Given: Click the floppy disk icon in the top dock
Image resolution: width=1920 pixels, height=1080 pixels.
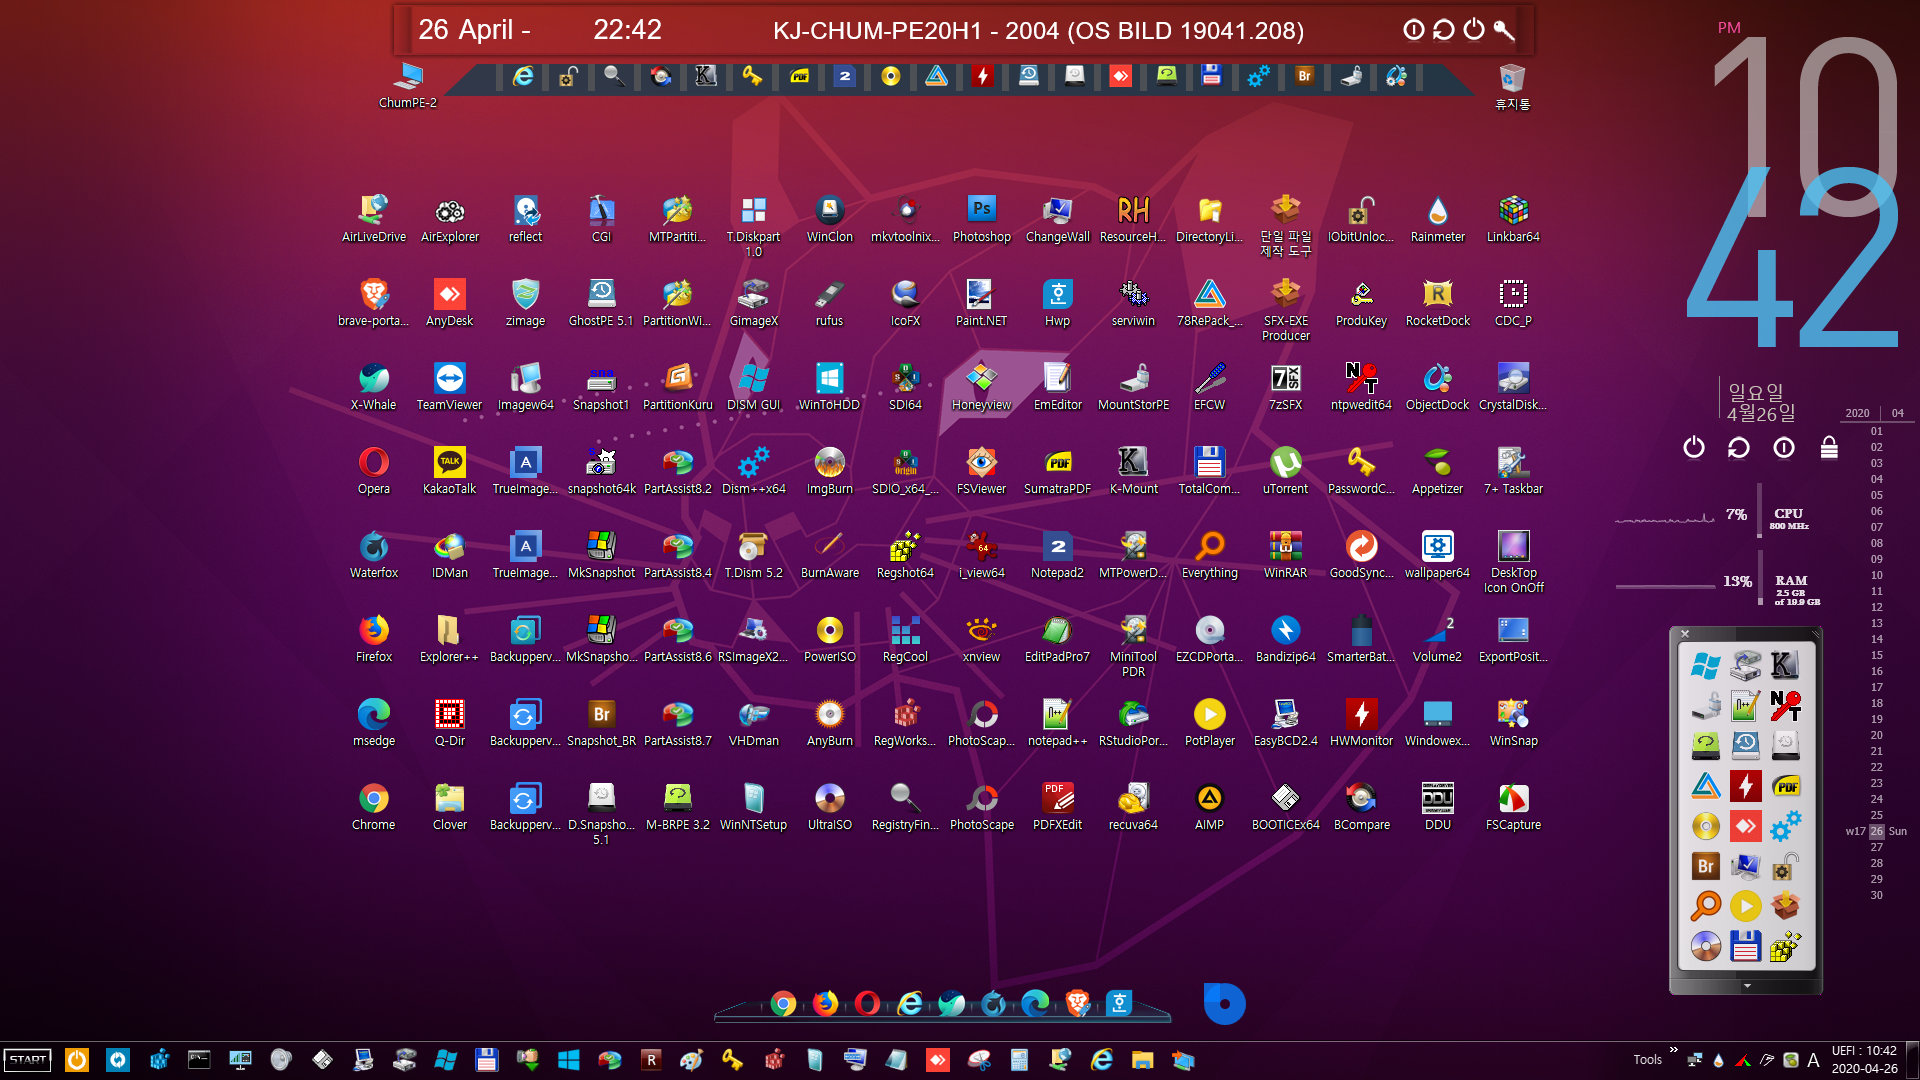Looking at the screenshot, I should (1212, 76).
